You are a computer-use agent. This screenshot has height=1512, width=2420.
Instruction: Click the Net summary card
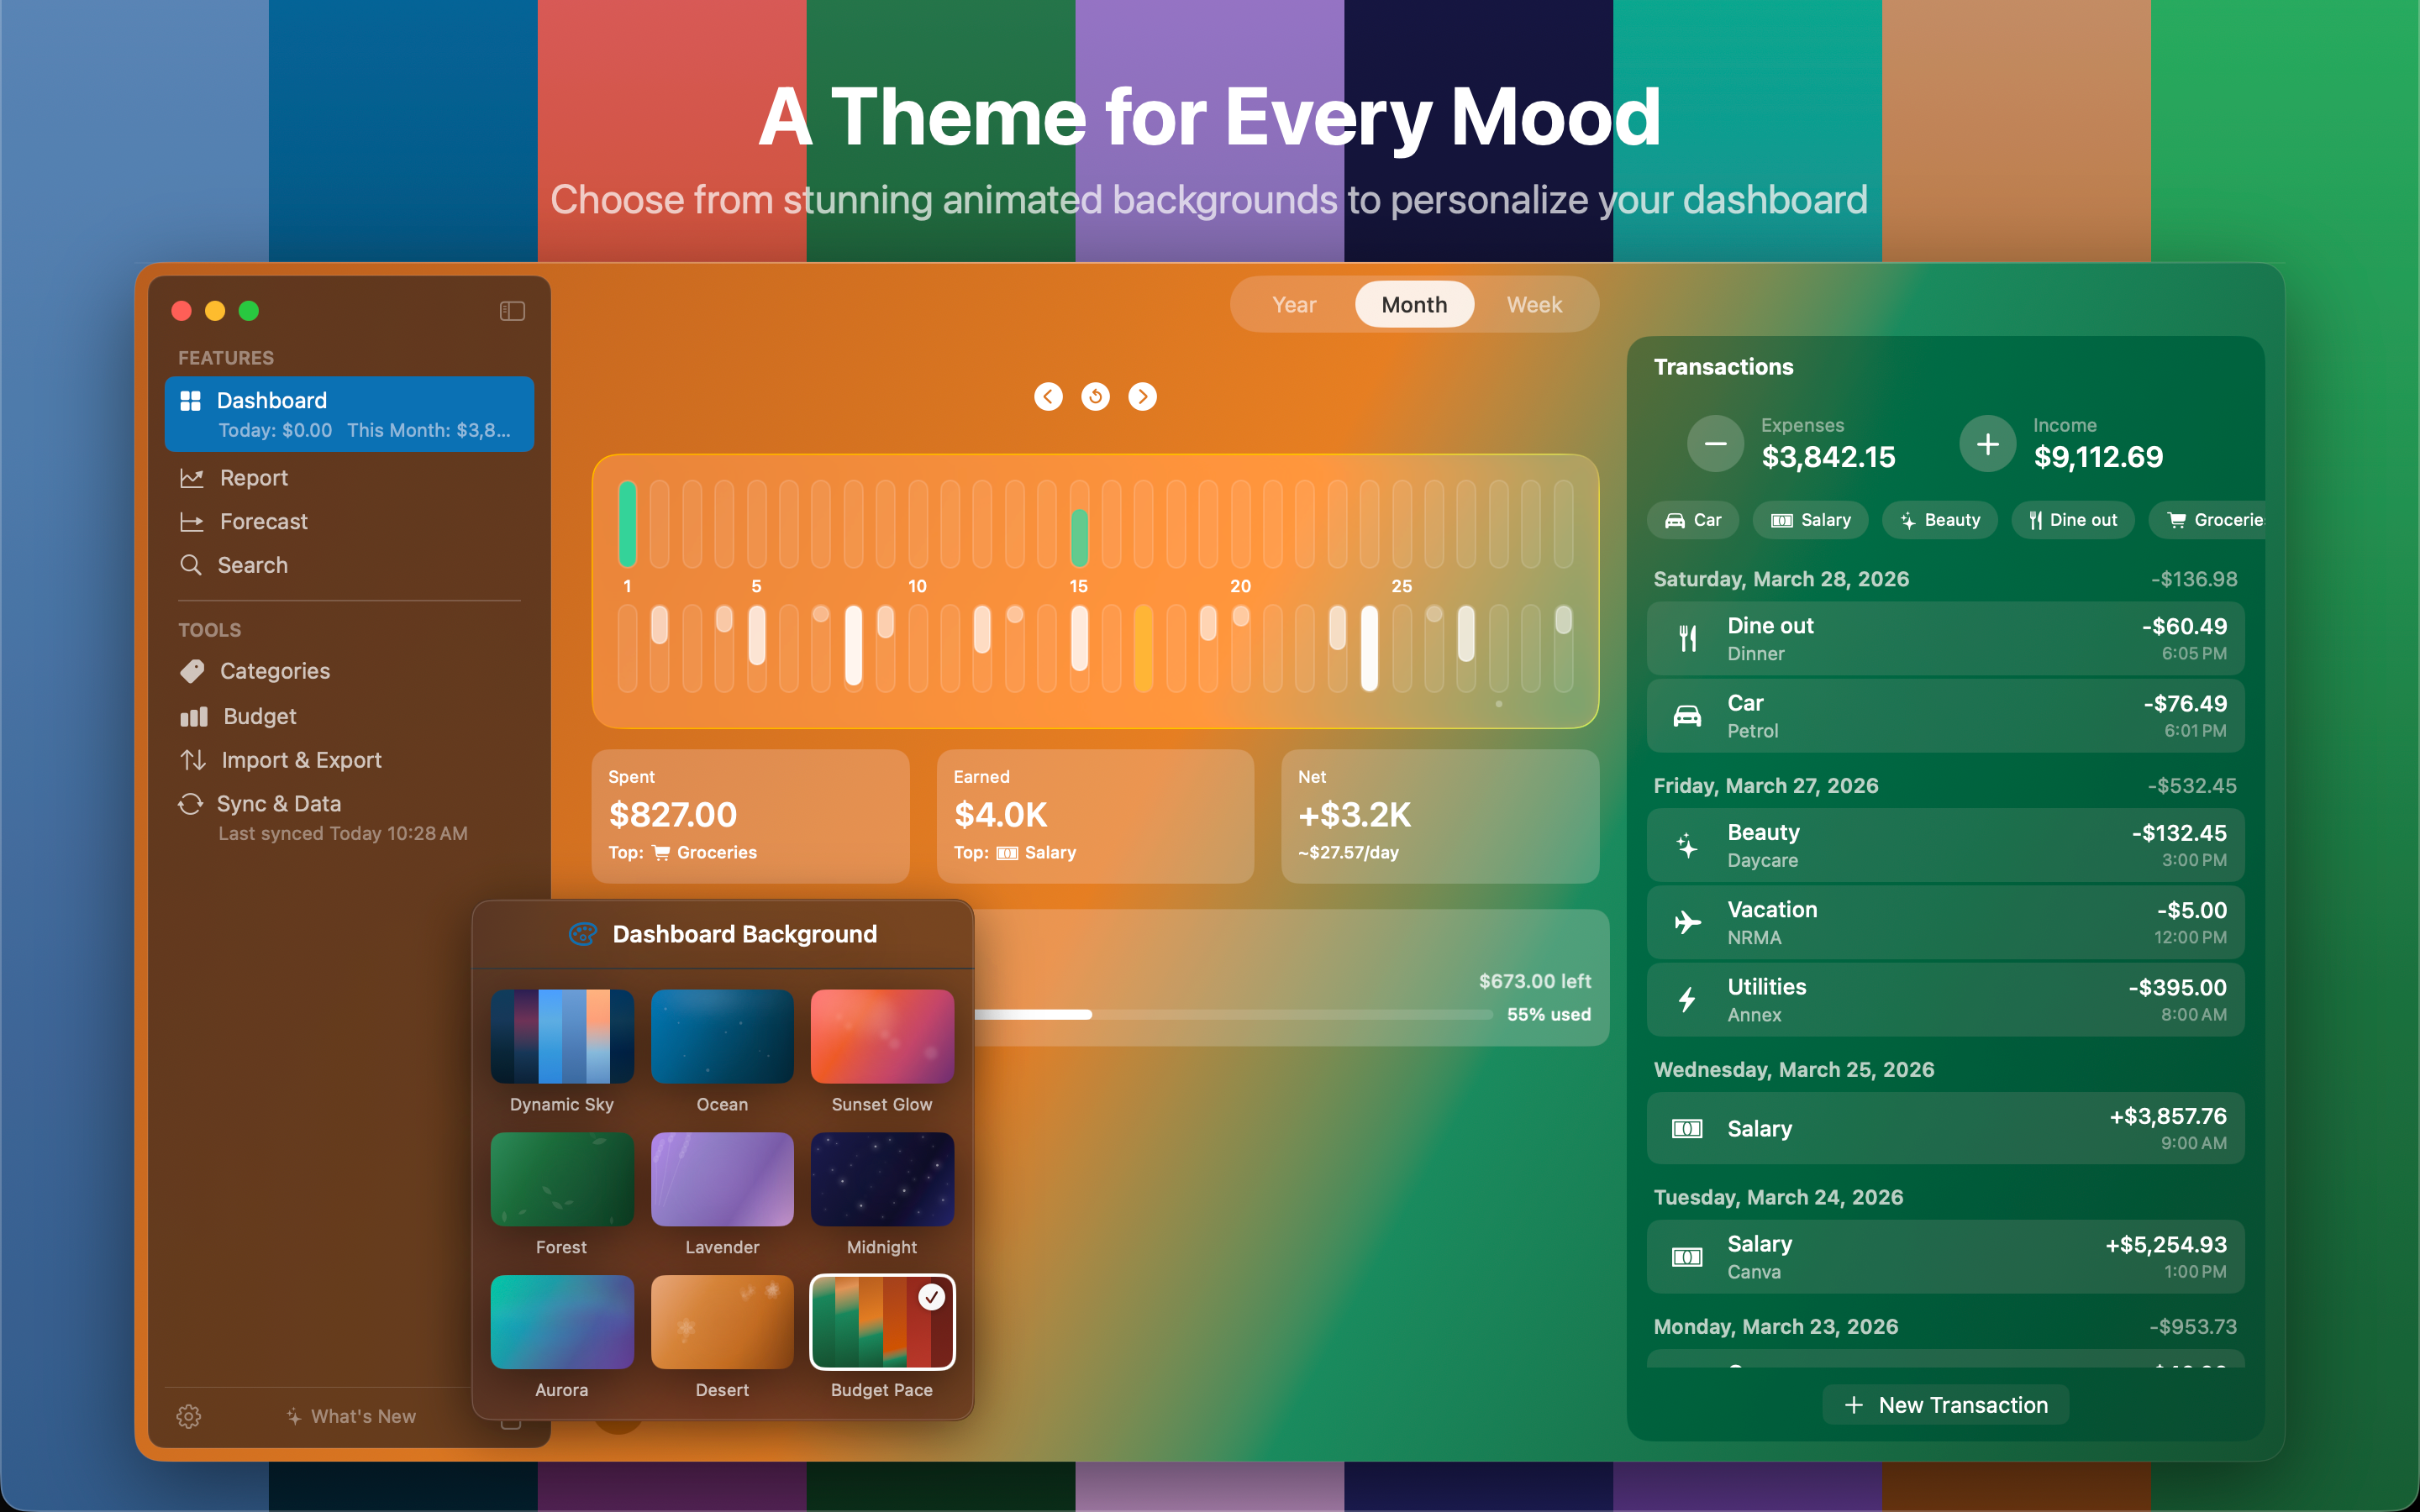[x=1440, y=816]
